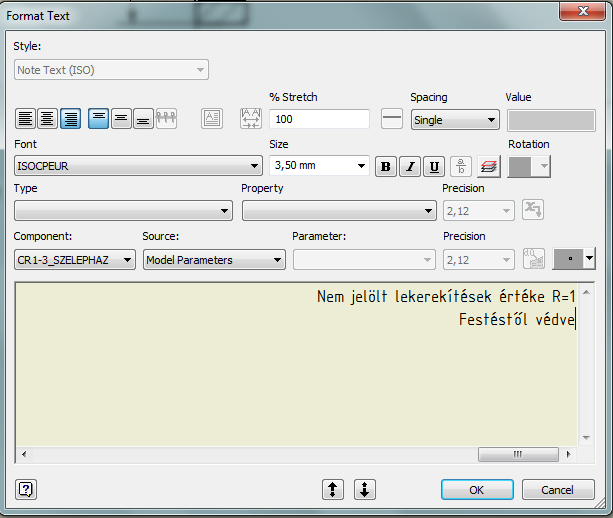Open the symbol picker dropdown arrow
Viewport: 613px width, 518px height.
(x=589, y=258)
